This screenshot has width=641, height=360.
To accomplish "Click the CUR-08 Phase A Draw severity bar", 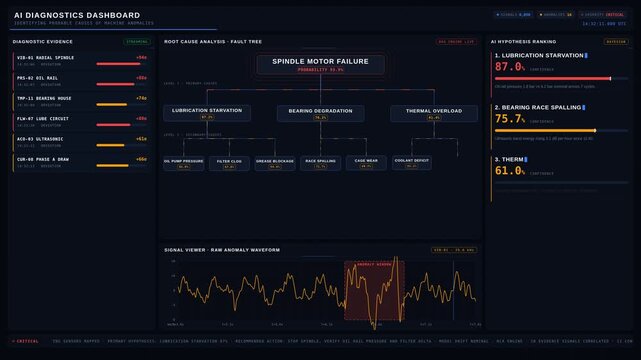I will [121, 166].
